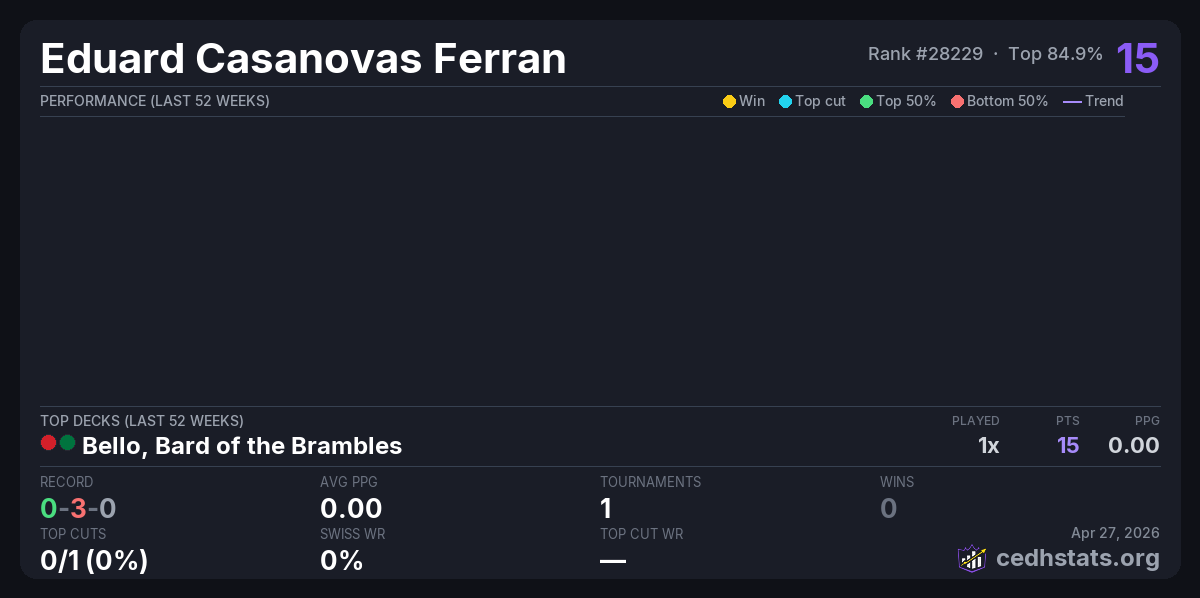Screen dimensions: 1200x598
Task: Click the red mana color dot
Action: (x=48, y=443)
